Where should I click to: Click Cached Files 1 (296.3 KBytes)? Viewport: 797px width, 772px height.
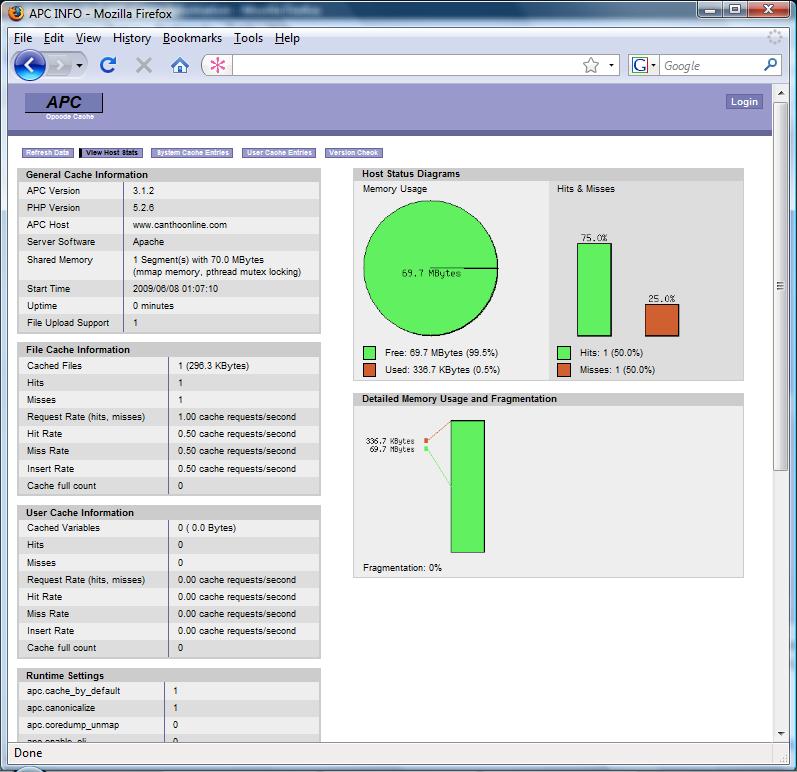tap(213, 366)
